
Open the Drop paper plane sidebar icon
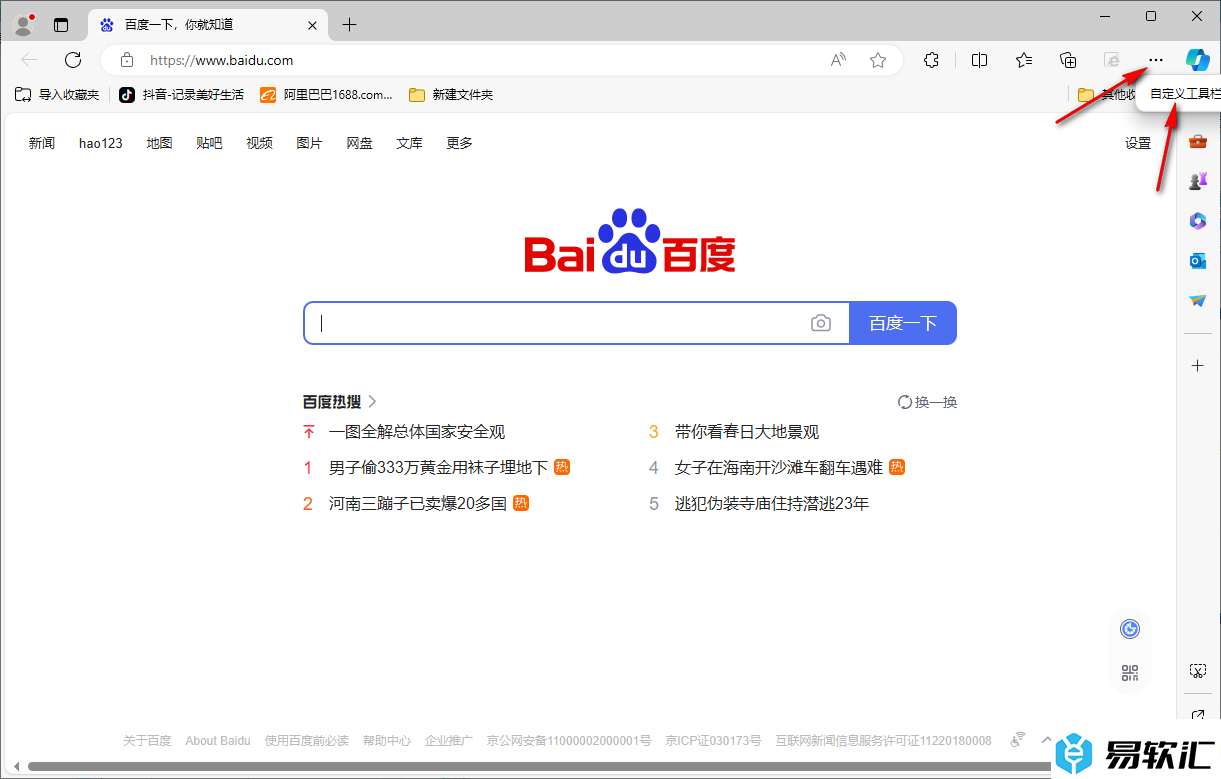click(1197, 300)
